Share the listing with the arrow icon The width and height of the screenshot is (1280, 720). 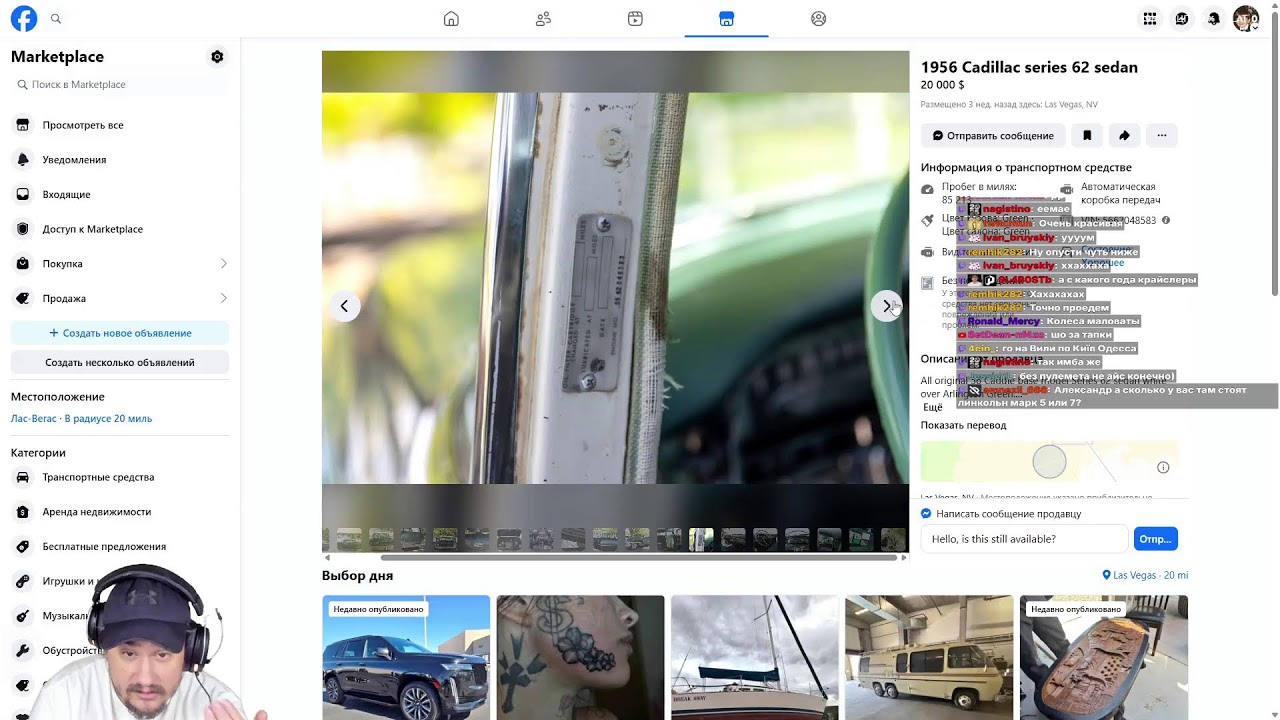tap(1124, 135)
